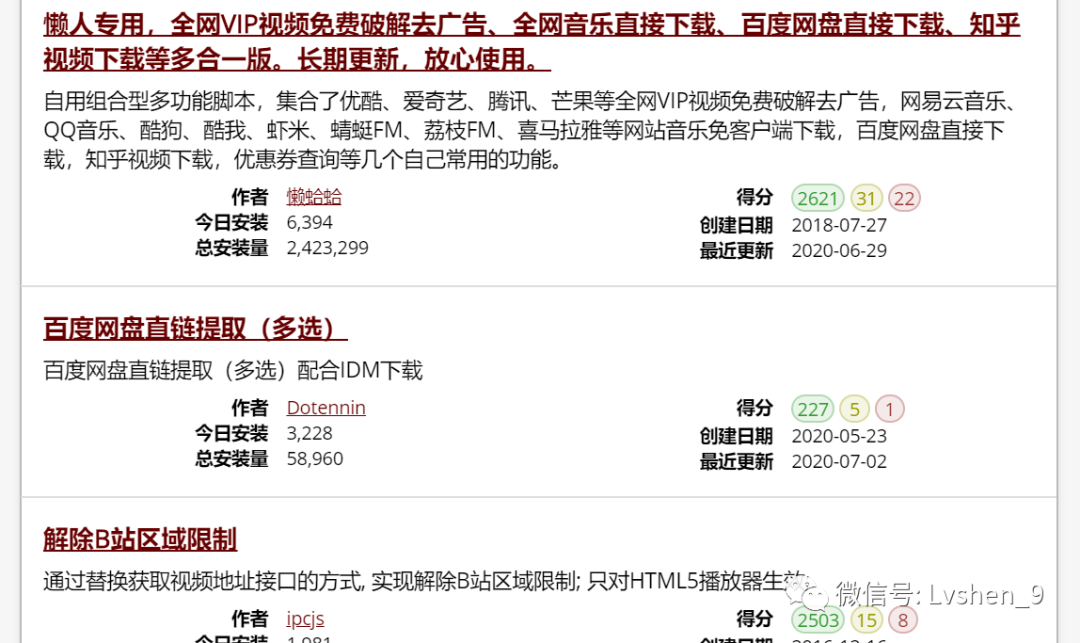Select updated date 2020-06-29

click(x=839, y=251)
